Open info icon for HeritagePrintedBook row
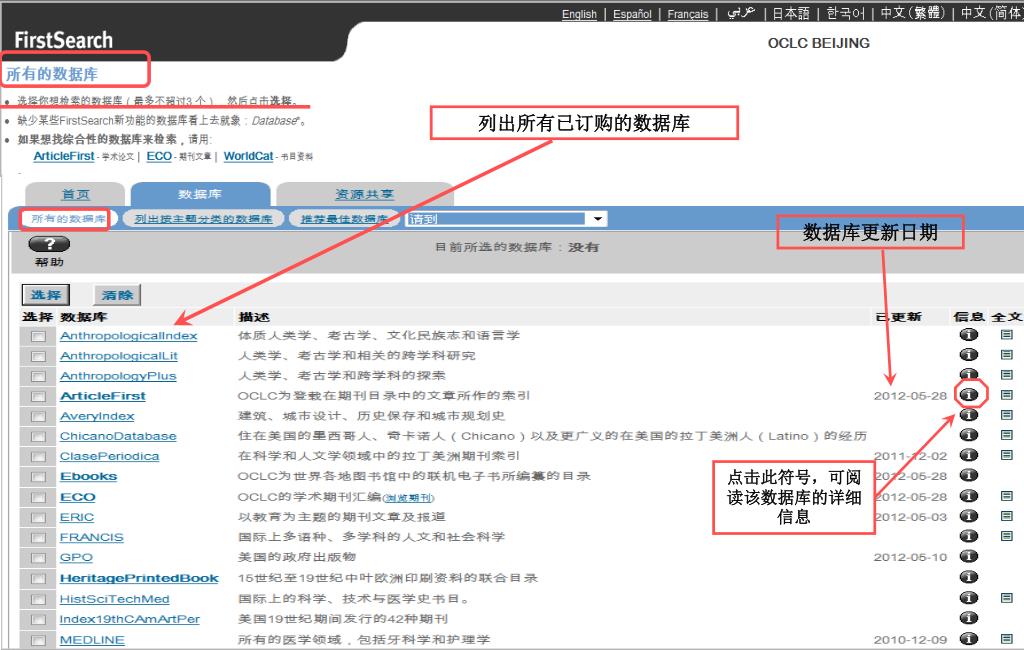The image size is (1024, 650). (968, 577)
